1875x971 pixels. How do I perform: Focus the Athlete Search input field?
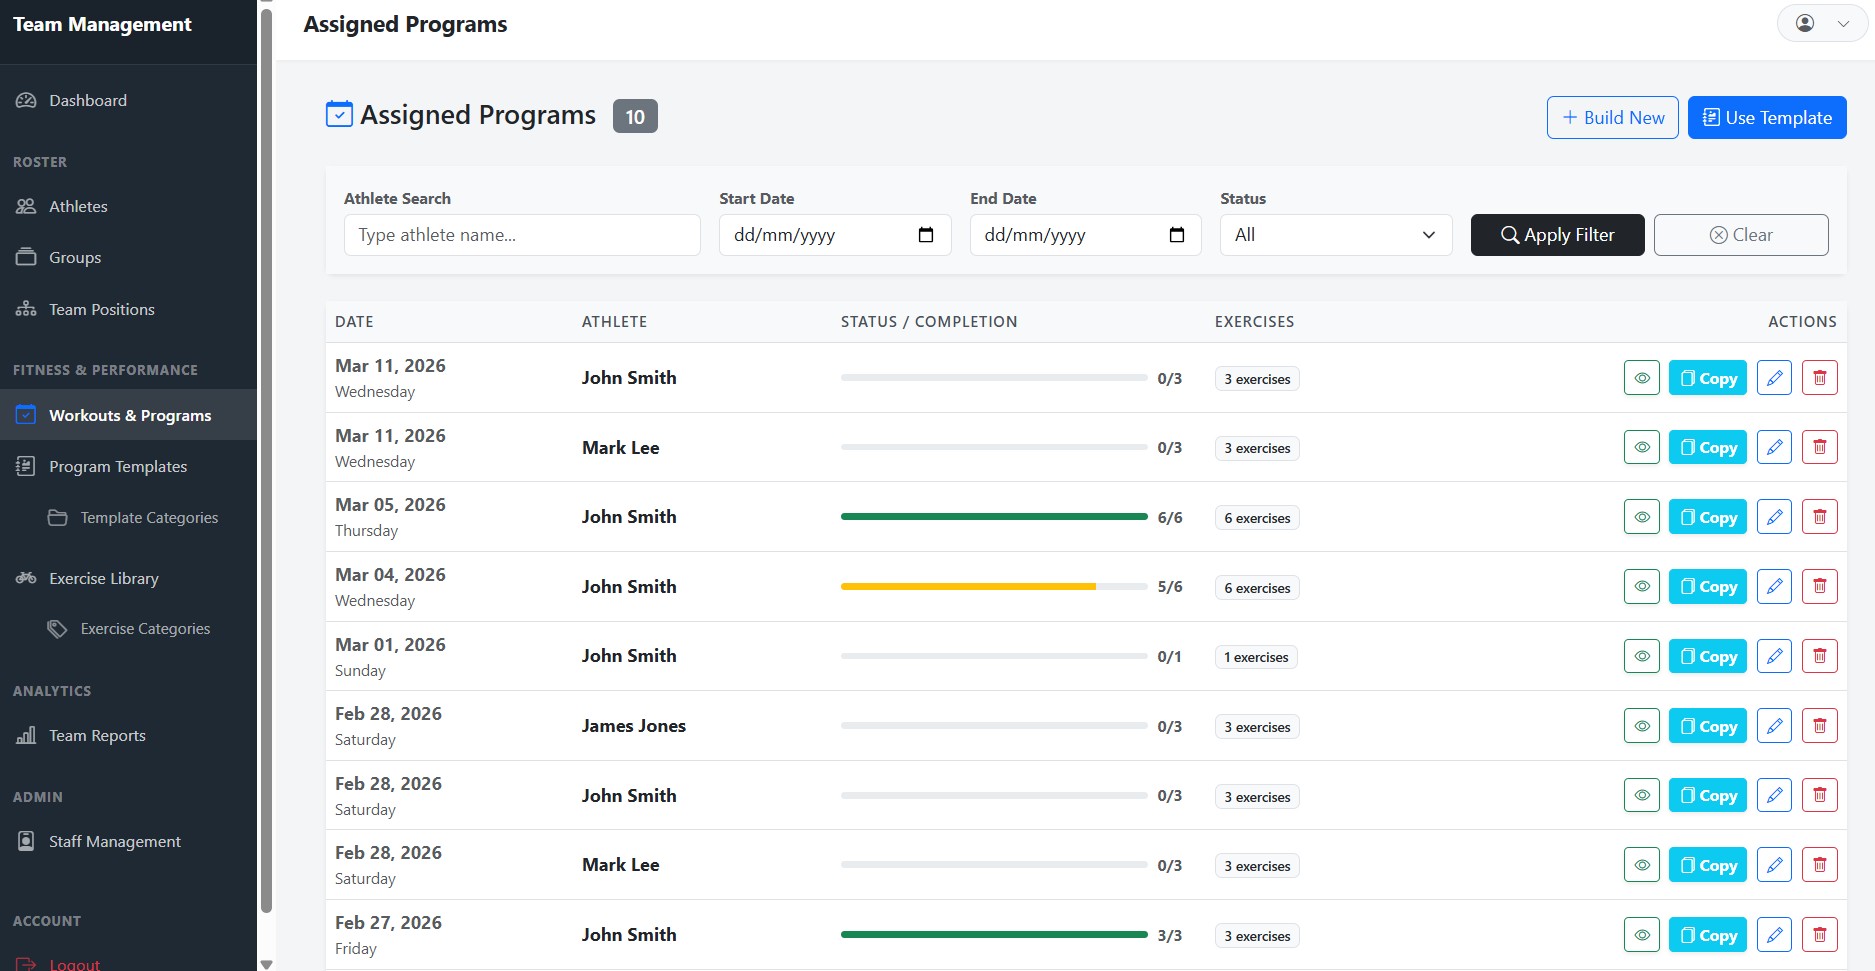[x=522, y=235]
